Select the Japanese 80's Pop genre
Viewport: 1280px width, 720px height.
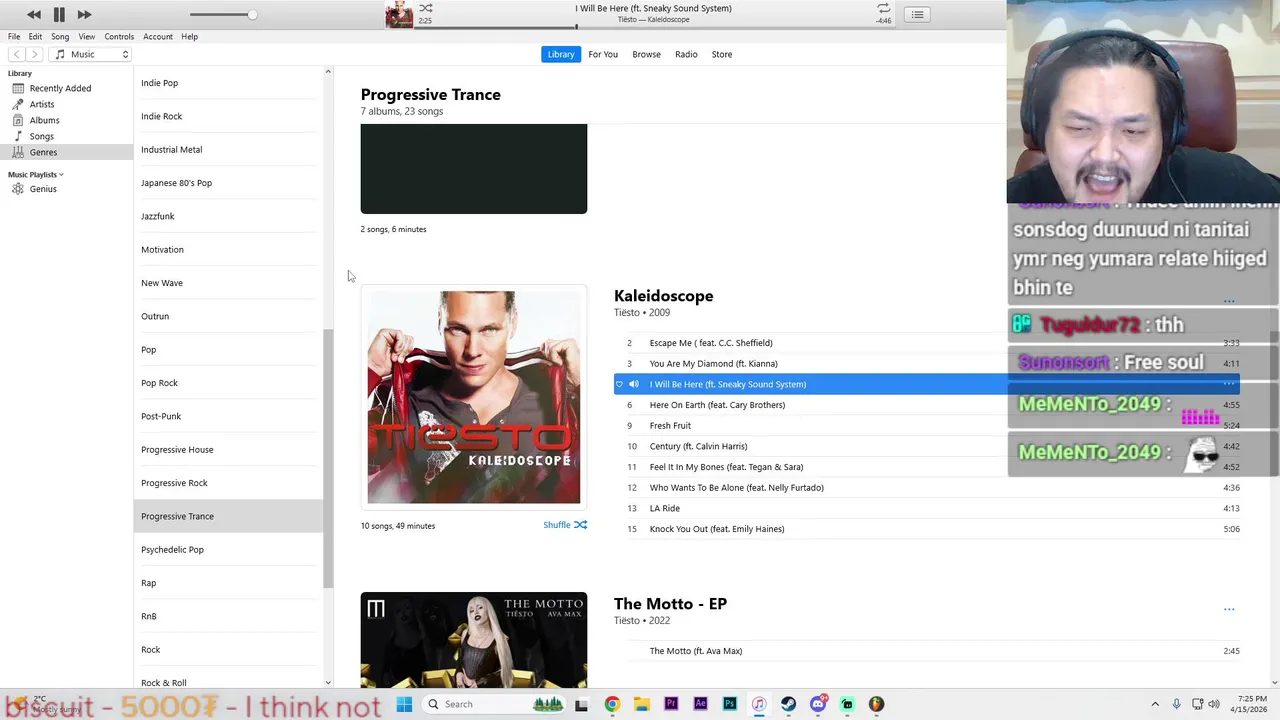176,183
